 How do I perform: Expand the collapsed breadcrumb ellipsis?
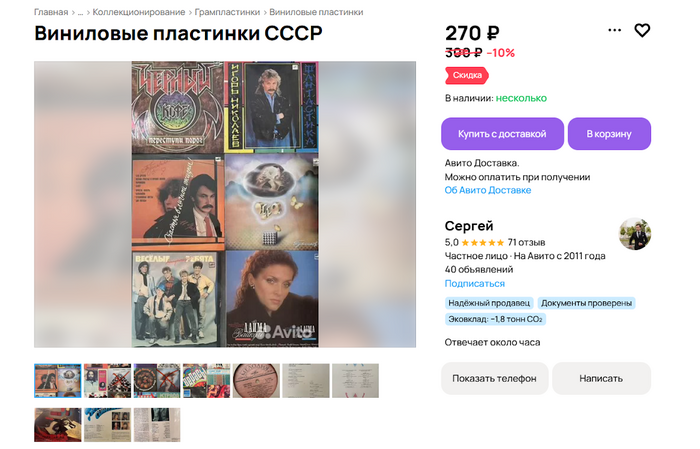[80, 12]
